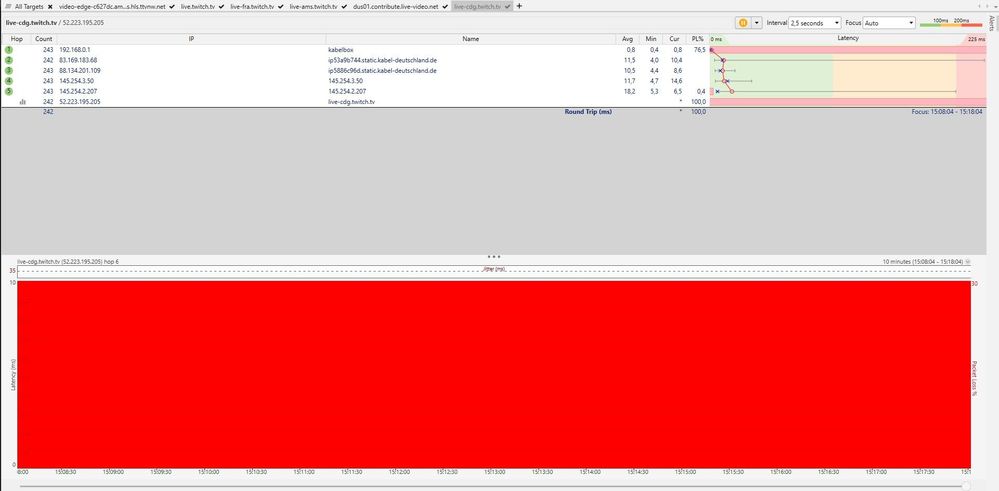Click the Name column header
Viewport: 999px width, 491px height.
470,39
